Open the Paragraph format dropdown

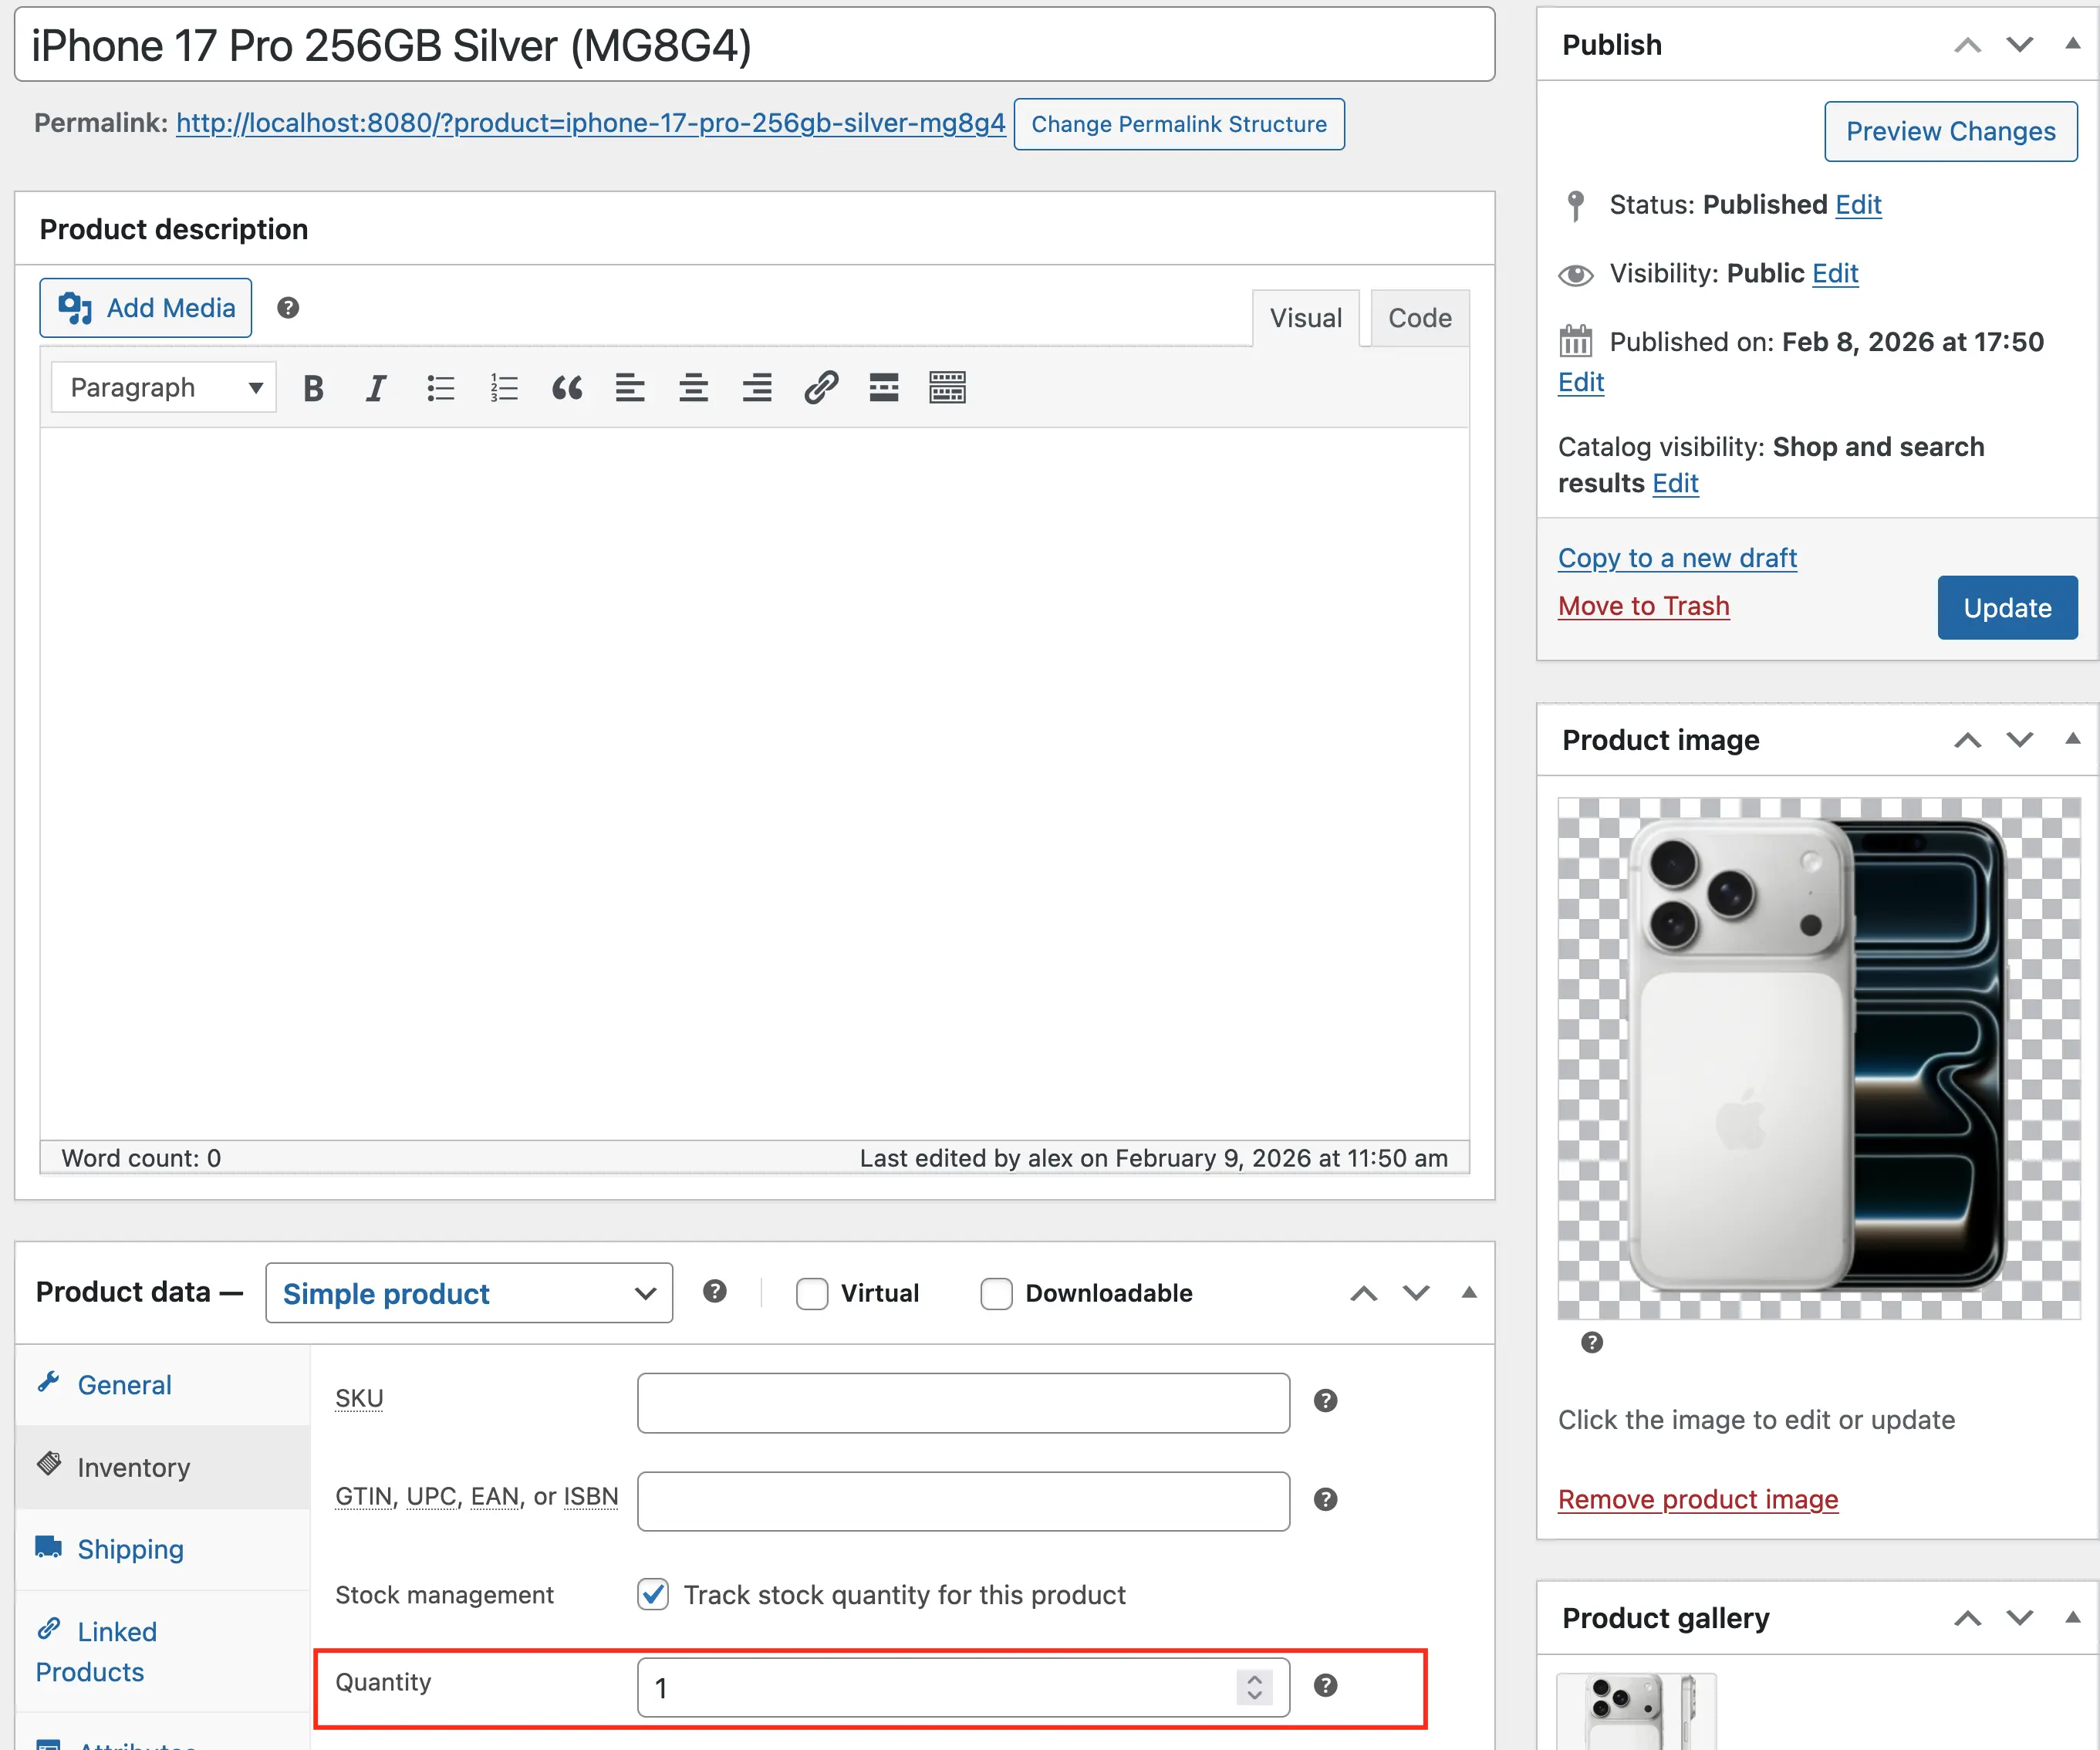[x=164, y=388]
